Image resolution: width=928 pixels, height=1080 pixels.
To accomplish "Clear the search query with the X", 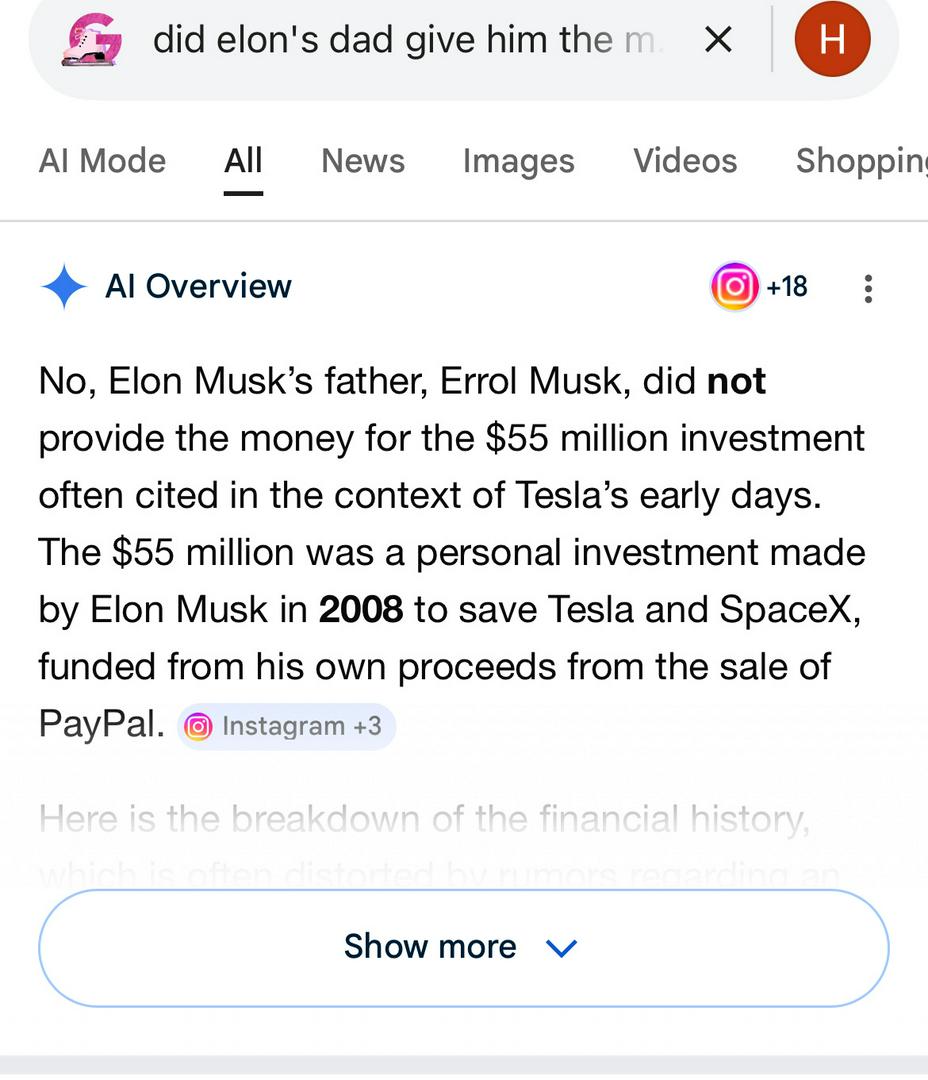I will click(x=718, y=40).
